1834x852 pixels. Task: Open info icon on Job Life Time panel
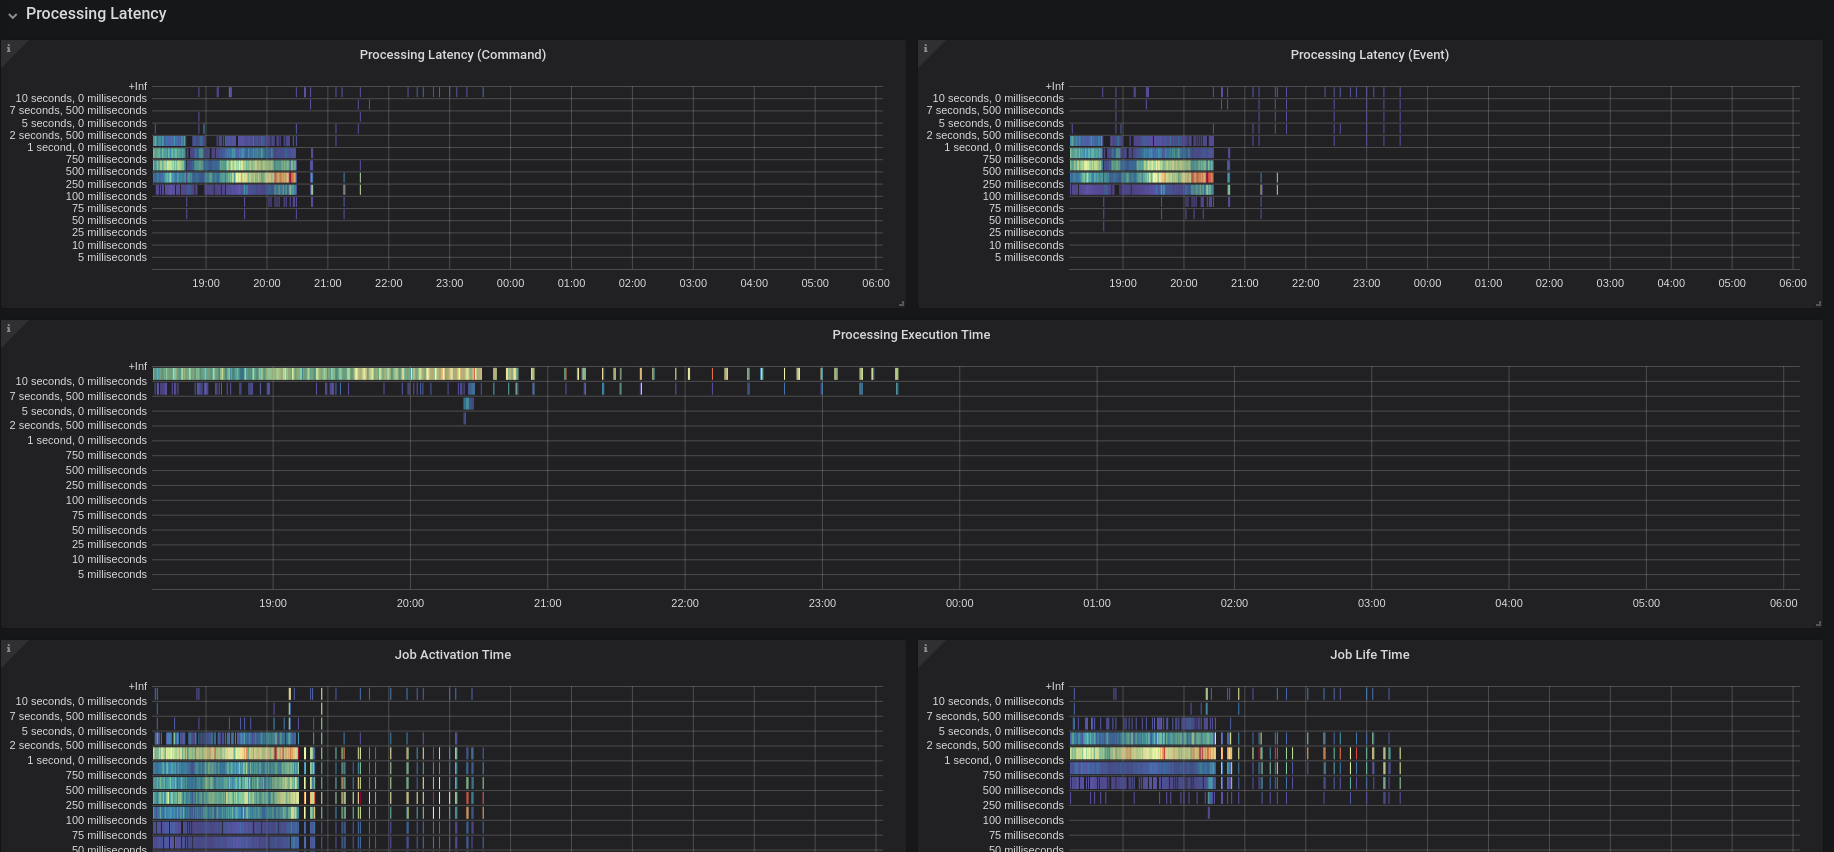pos(925,648)
